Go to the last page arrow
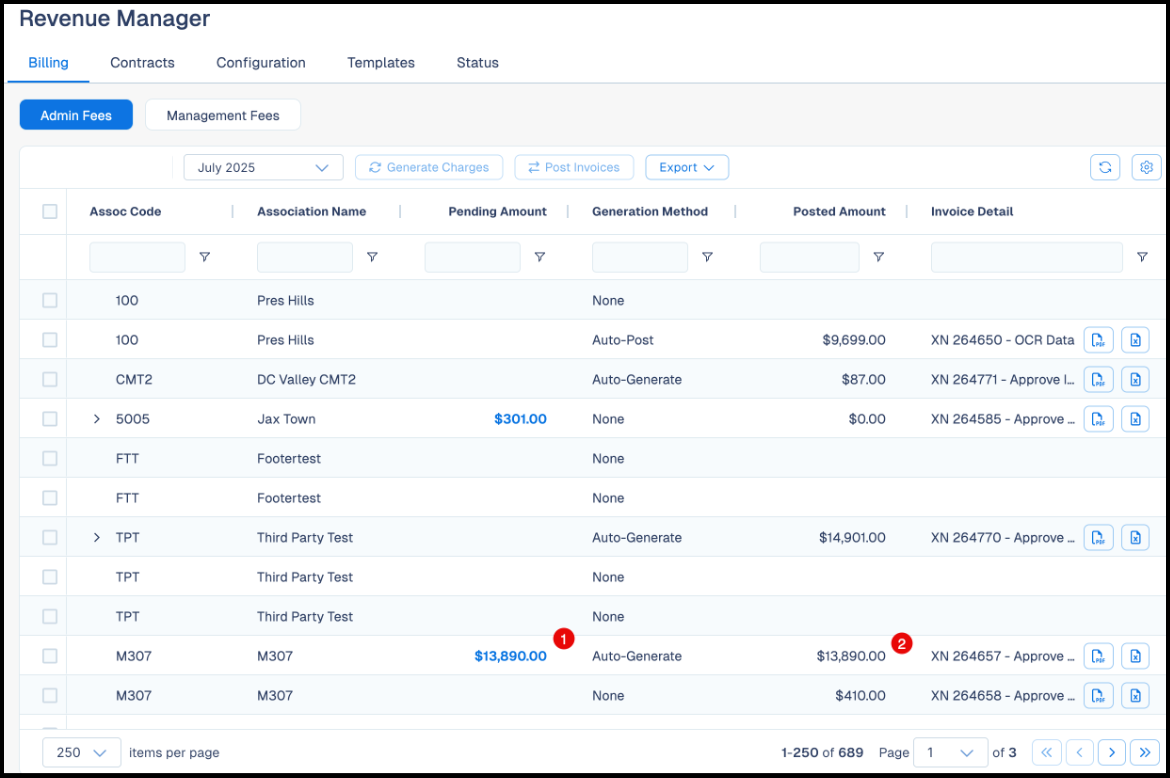 pyautogui.click(x=1145, y=753)
